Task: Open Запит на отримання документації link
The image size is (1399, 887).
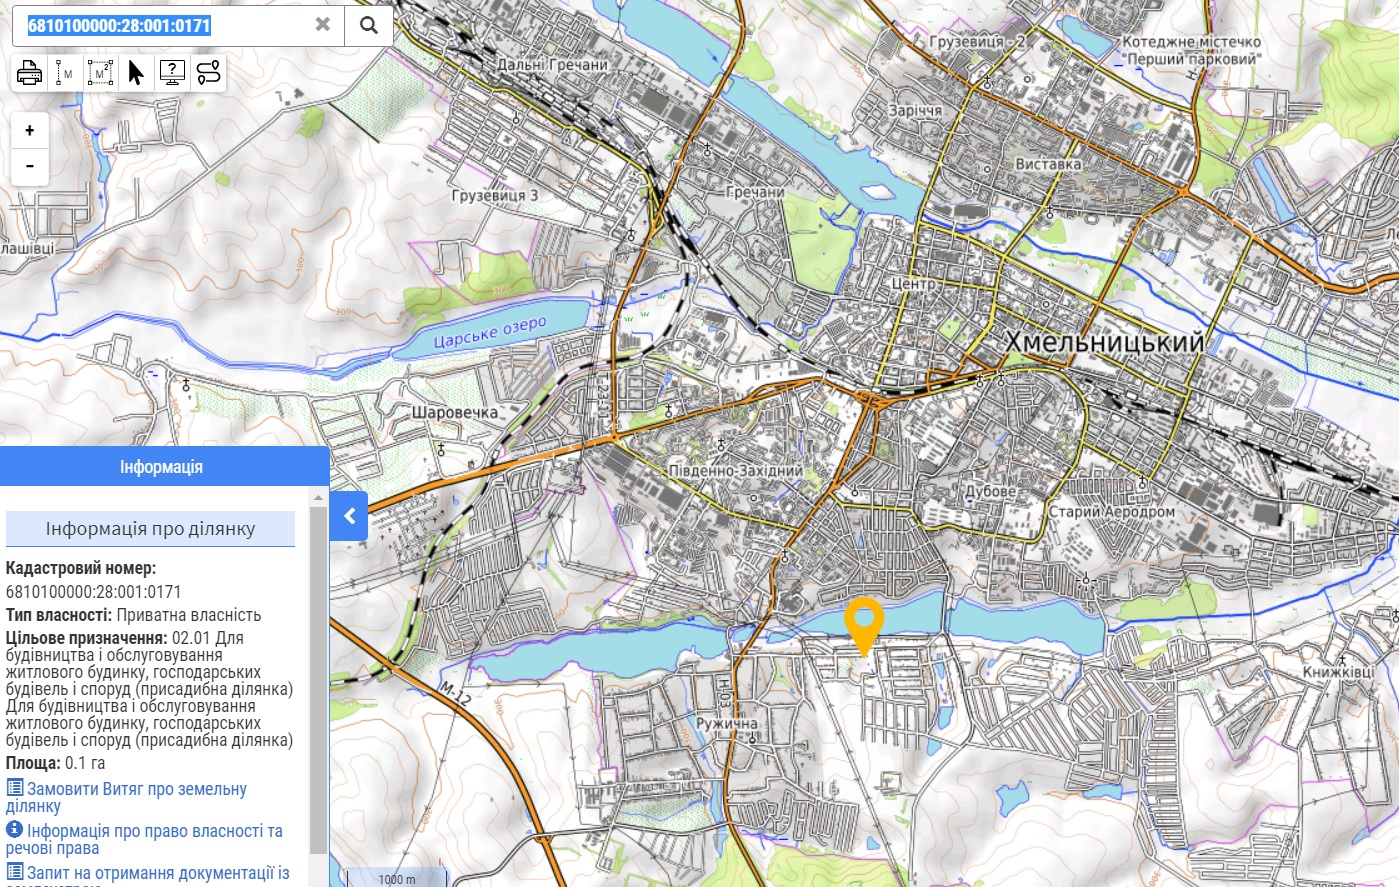Action: (157, 873)
